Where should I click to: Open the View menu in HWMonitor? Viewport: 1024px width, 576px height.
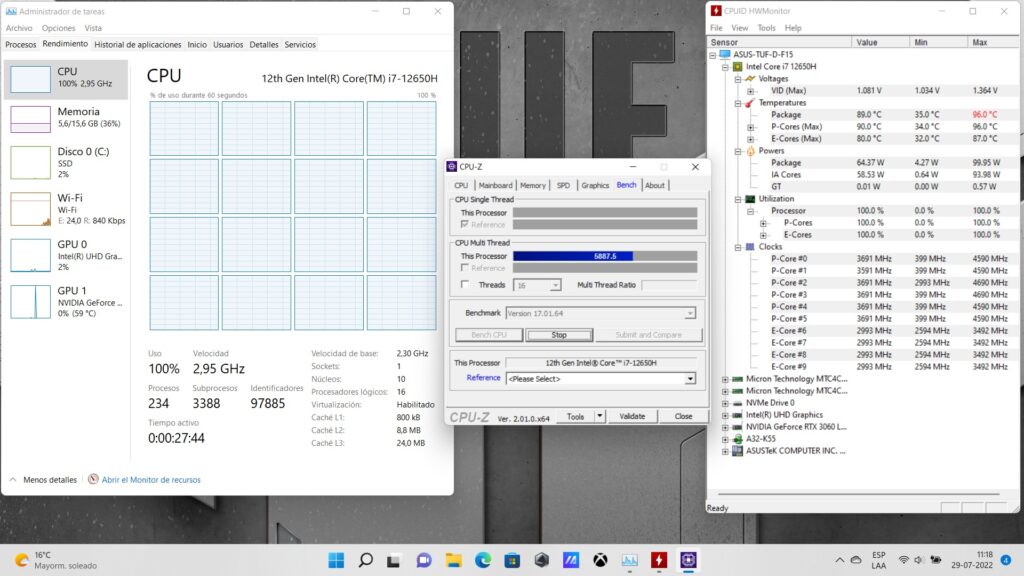(739, 28)
